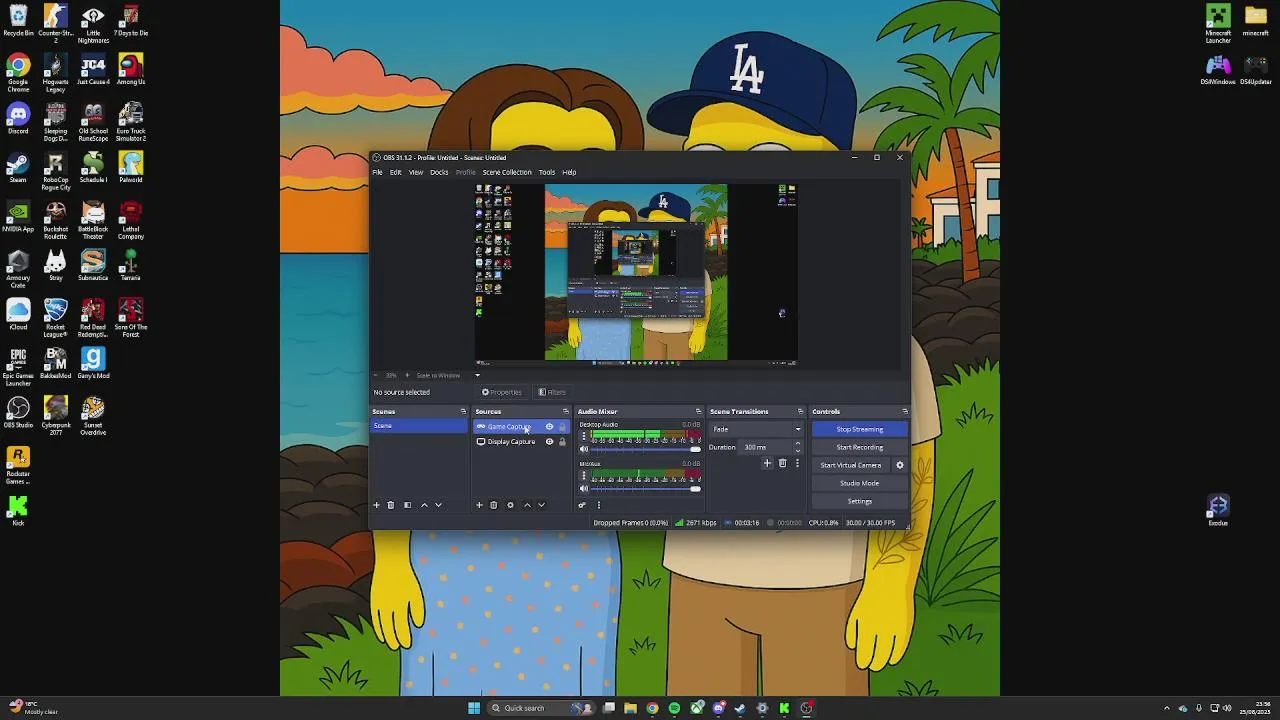Open Audio Mixer toolbar three-dot menu
The height and width of the screenshot is (720, 1280).
[599, 505]
